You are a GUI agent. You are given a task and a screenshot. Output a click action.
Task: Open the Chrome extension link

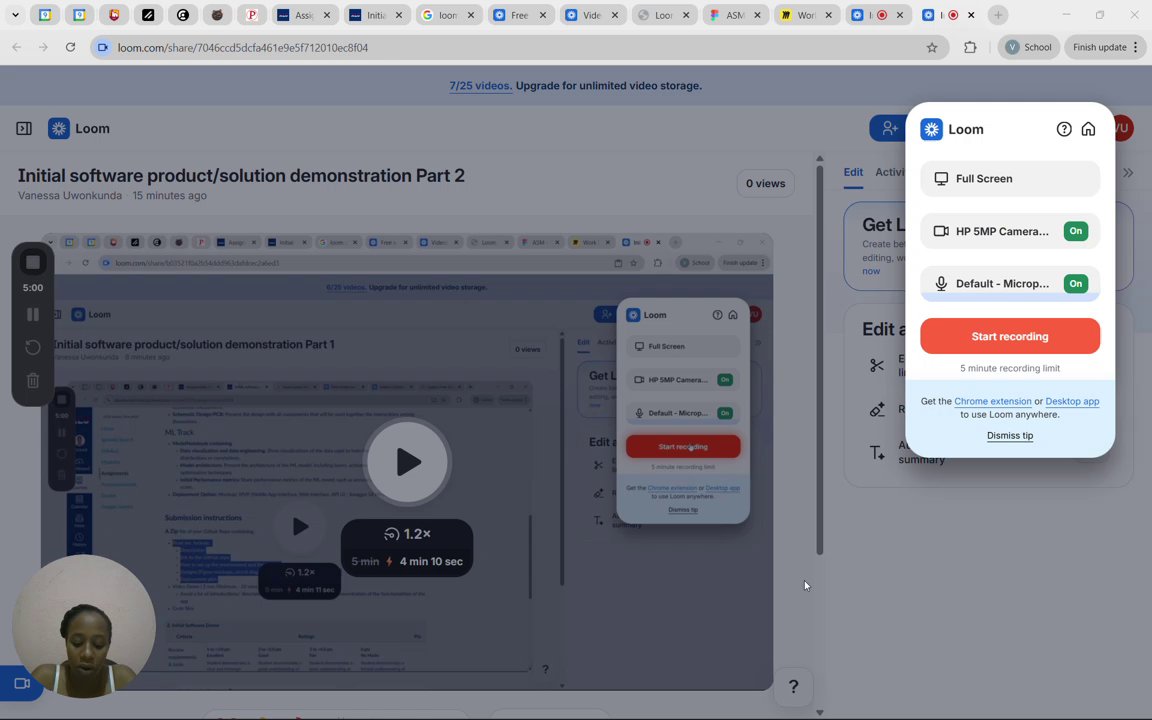tap(993, 401)
